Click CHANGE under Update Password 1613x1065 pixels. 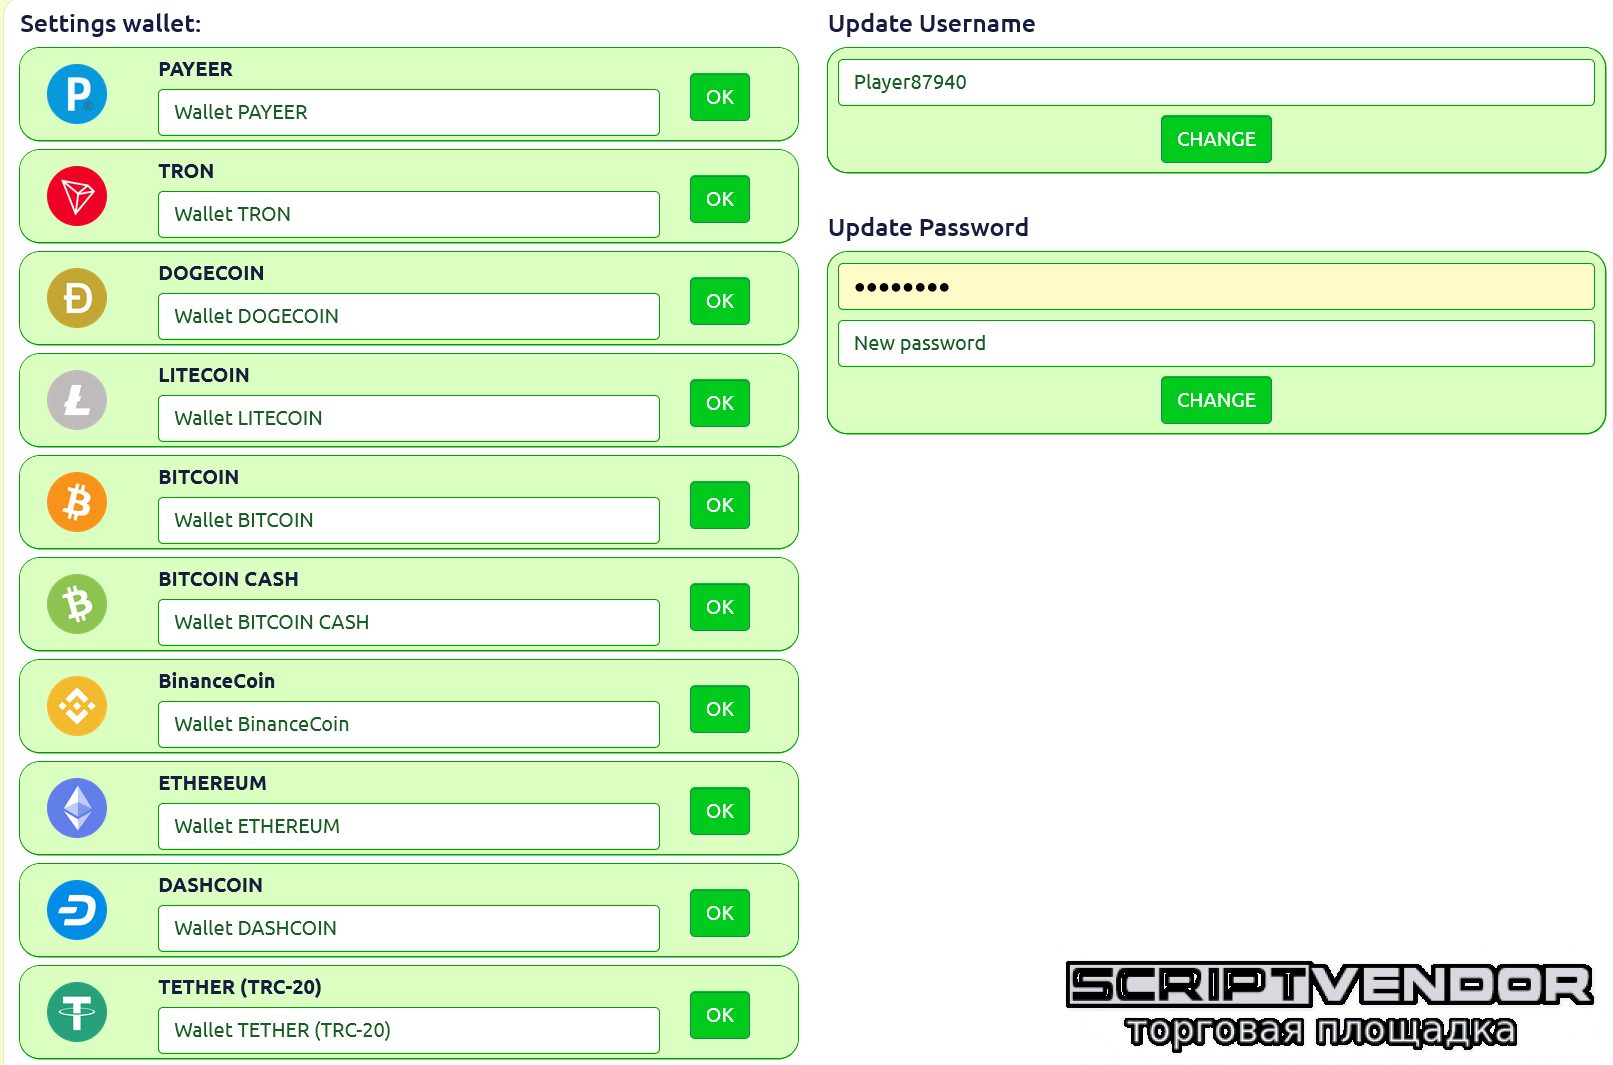pyautogui.click(x=1216, y=400)
